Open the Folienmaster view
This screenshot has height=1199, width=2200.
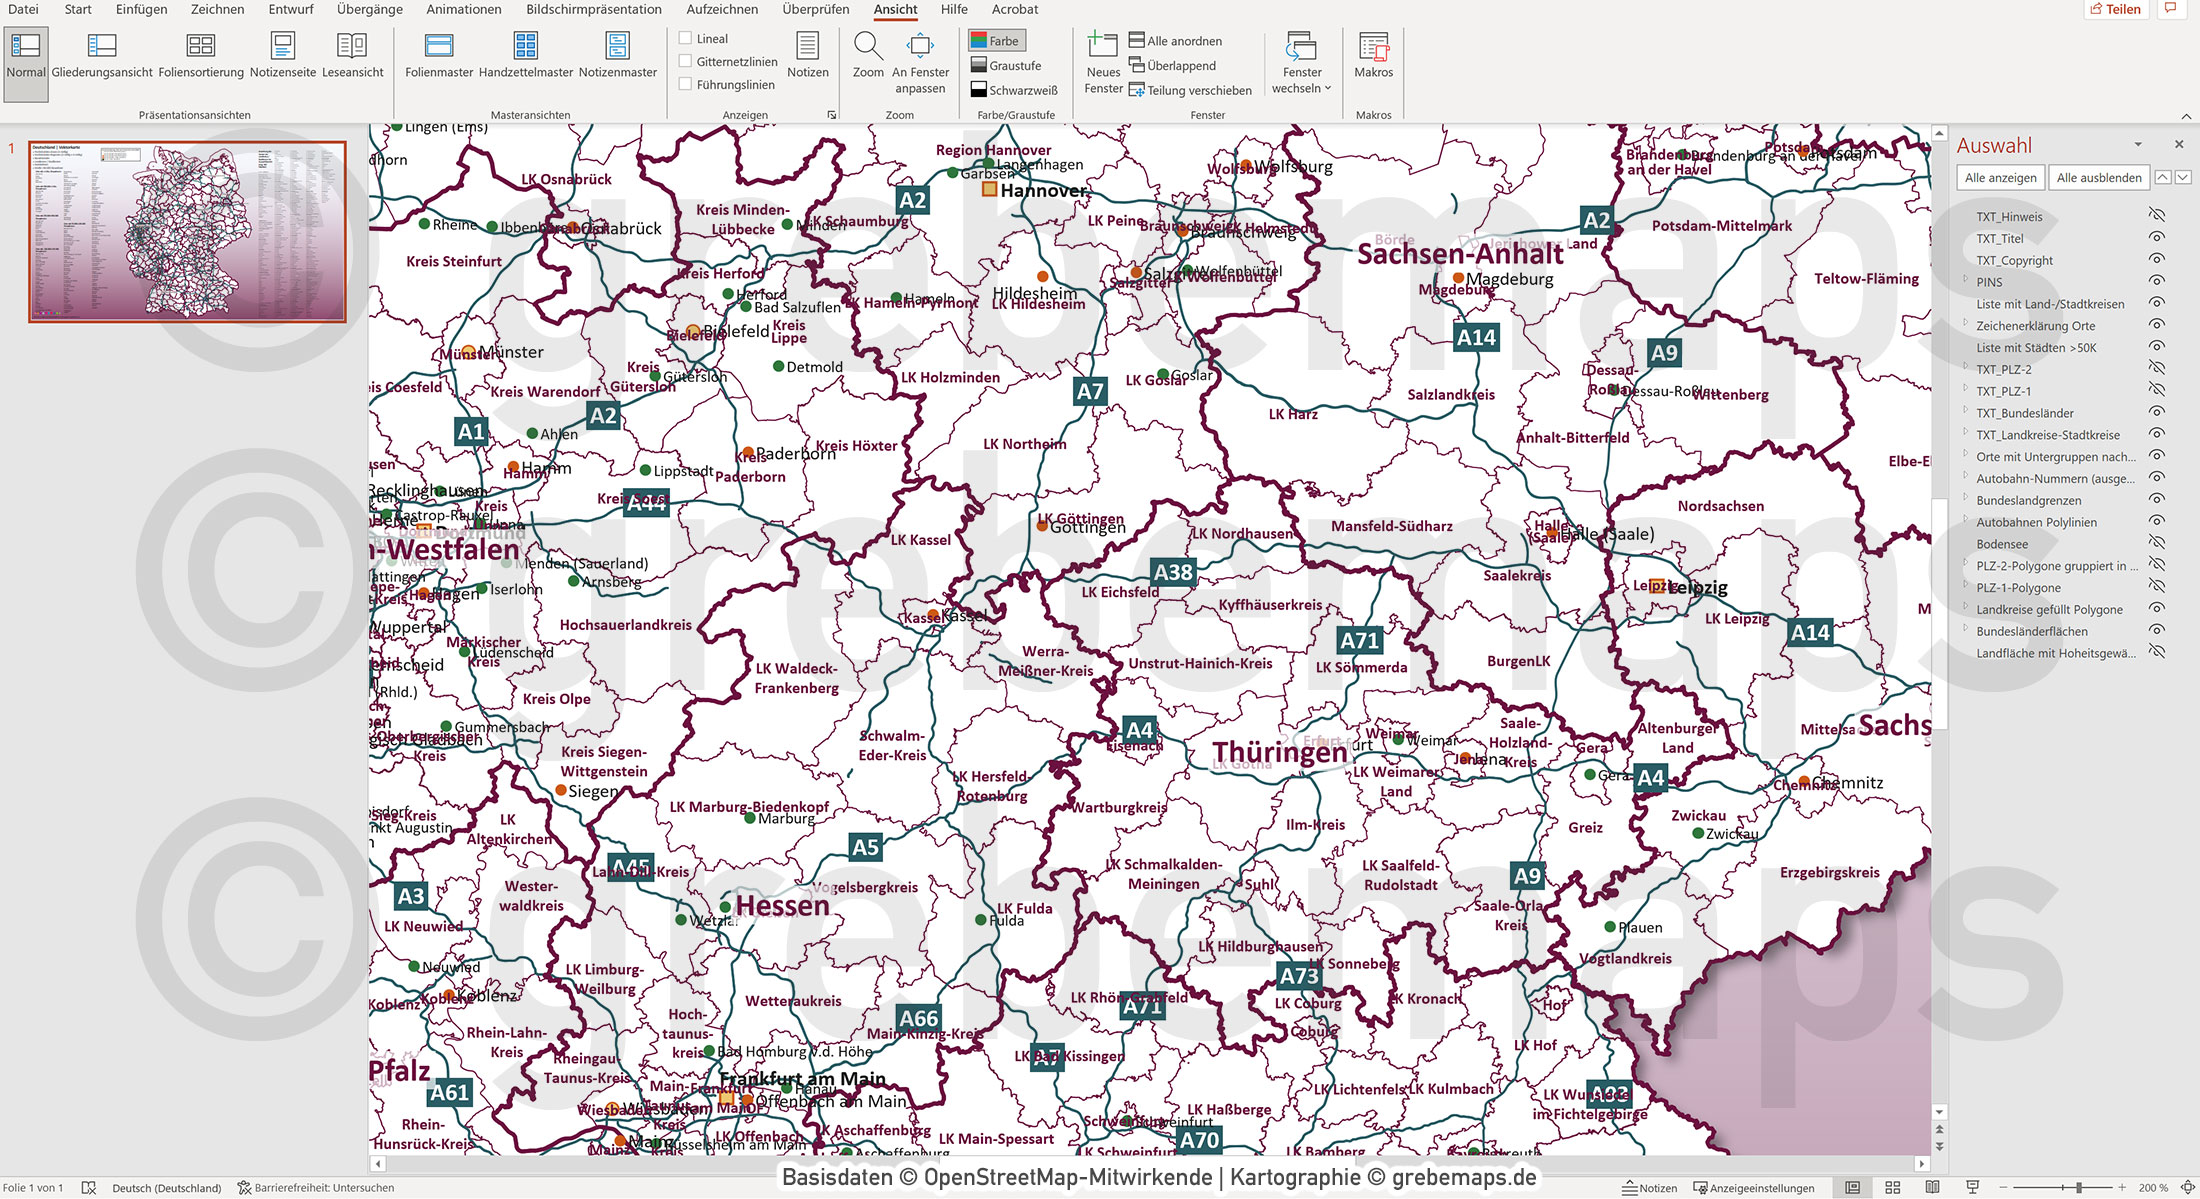pos(438,55)
